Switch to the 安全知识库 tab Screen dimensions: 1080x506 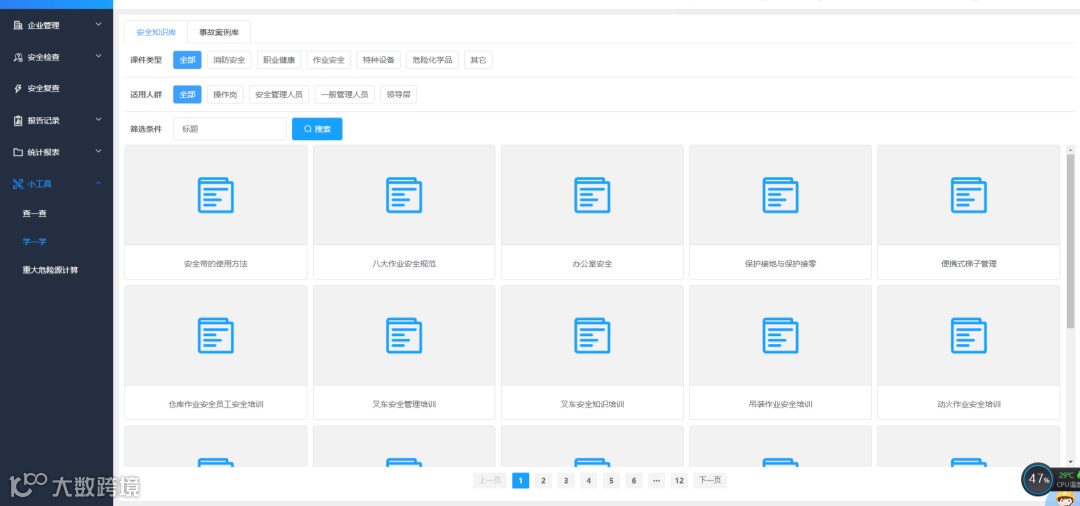click(156, 32)
